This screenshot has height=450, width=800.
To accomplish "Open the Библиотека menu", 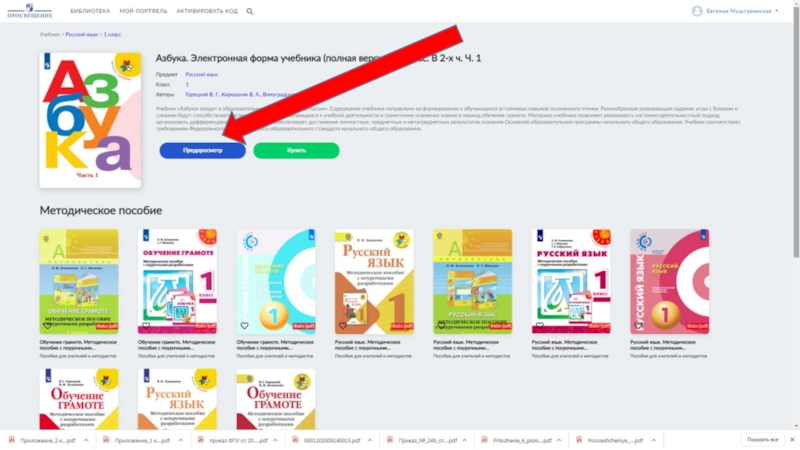I will pos(90,11).
